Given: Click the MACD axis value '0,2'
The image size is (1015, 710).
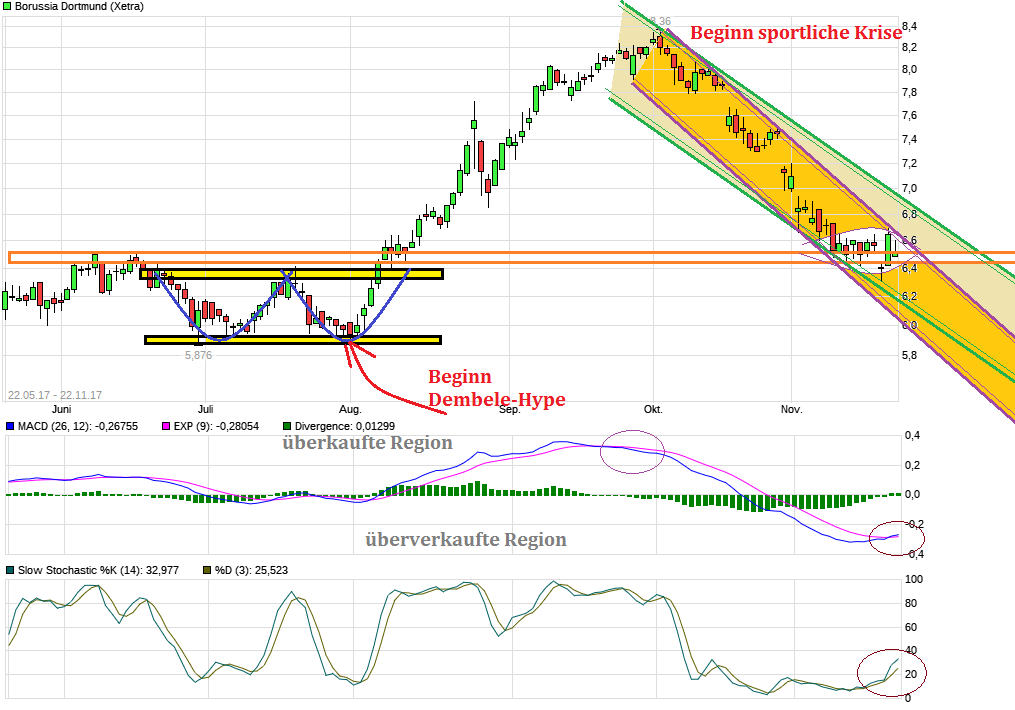Looking at the screenshot, I should coord(912,465).
